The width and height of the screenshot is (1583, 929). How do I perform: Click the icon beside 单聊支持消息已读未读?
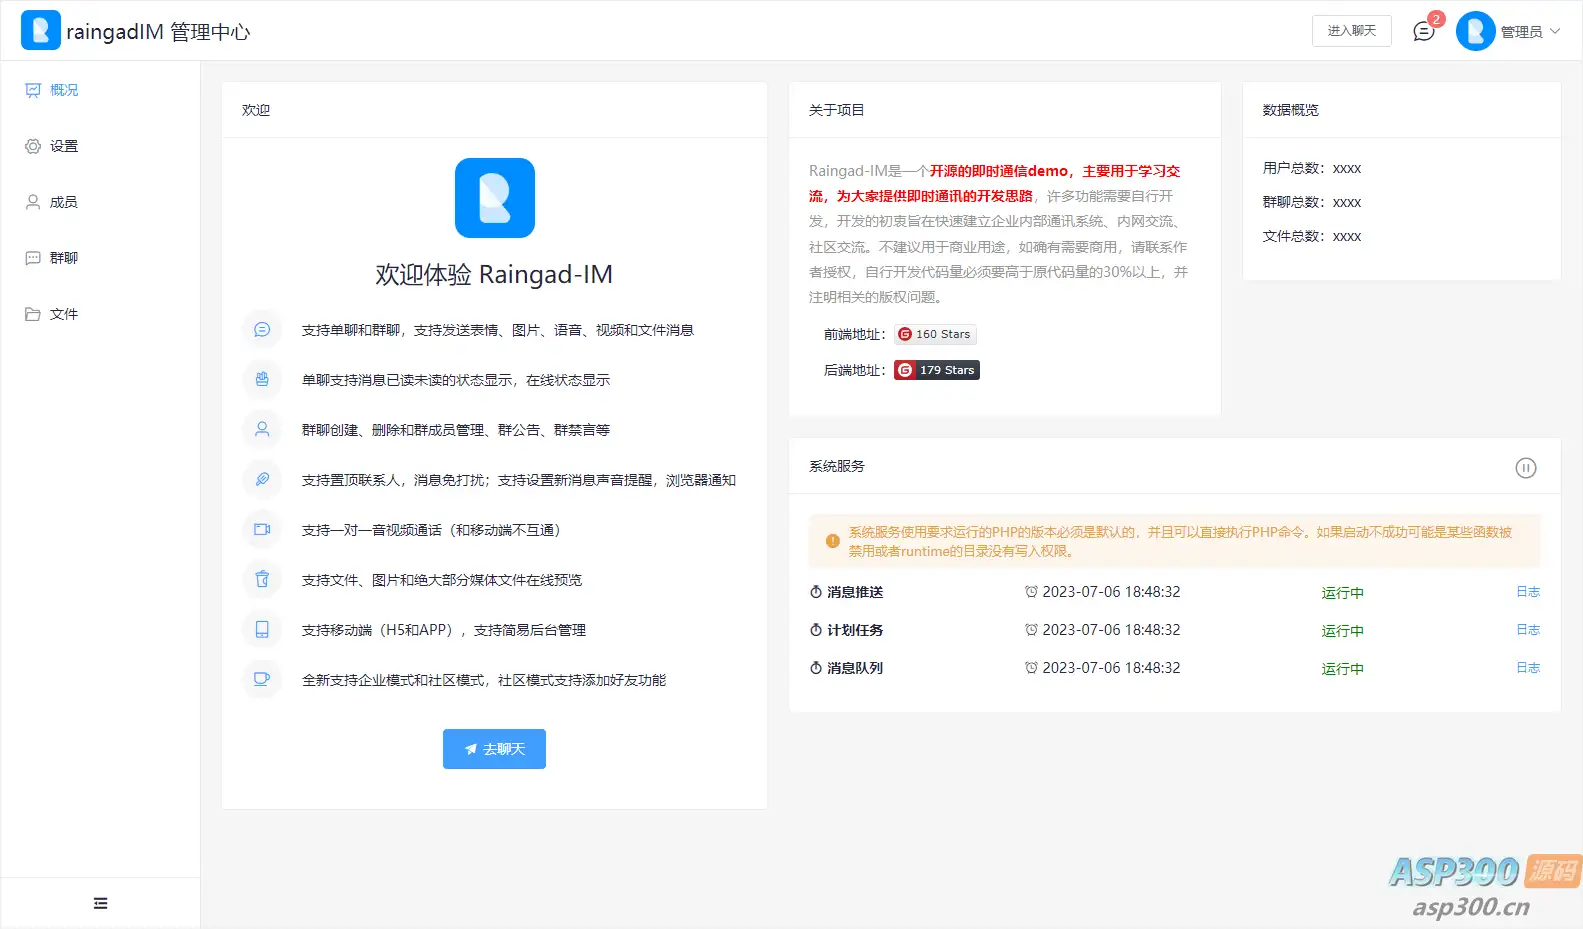[x=262, y=379]
